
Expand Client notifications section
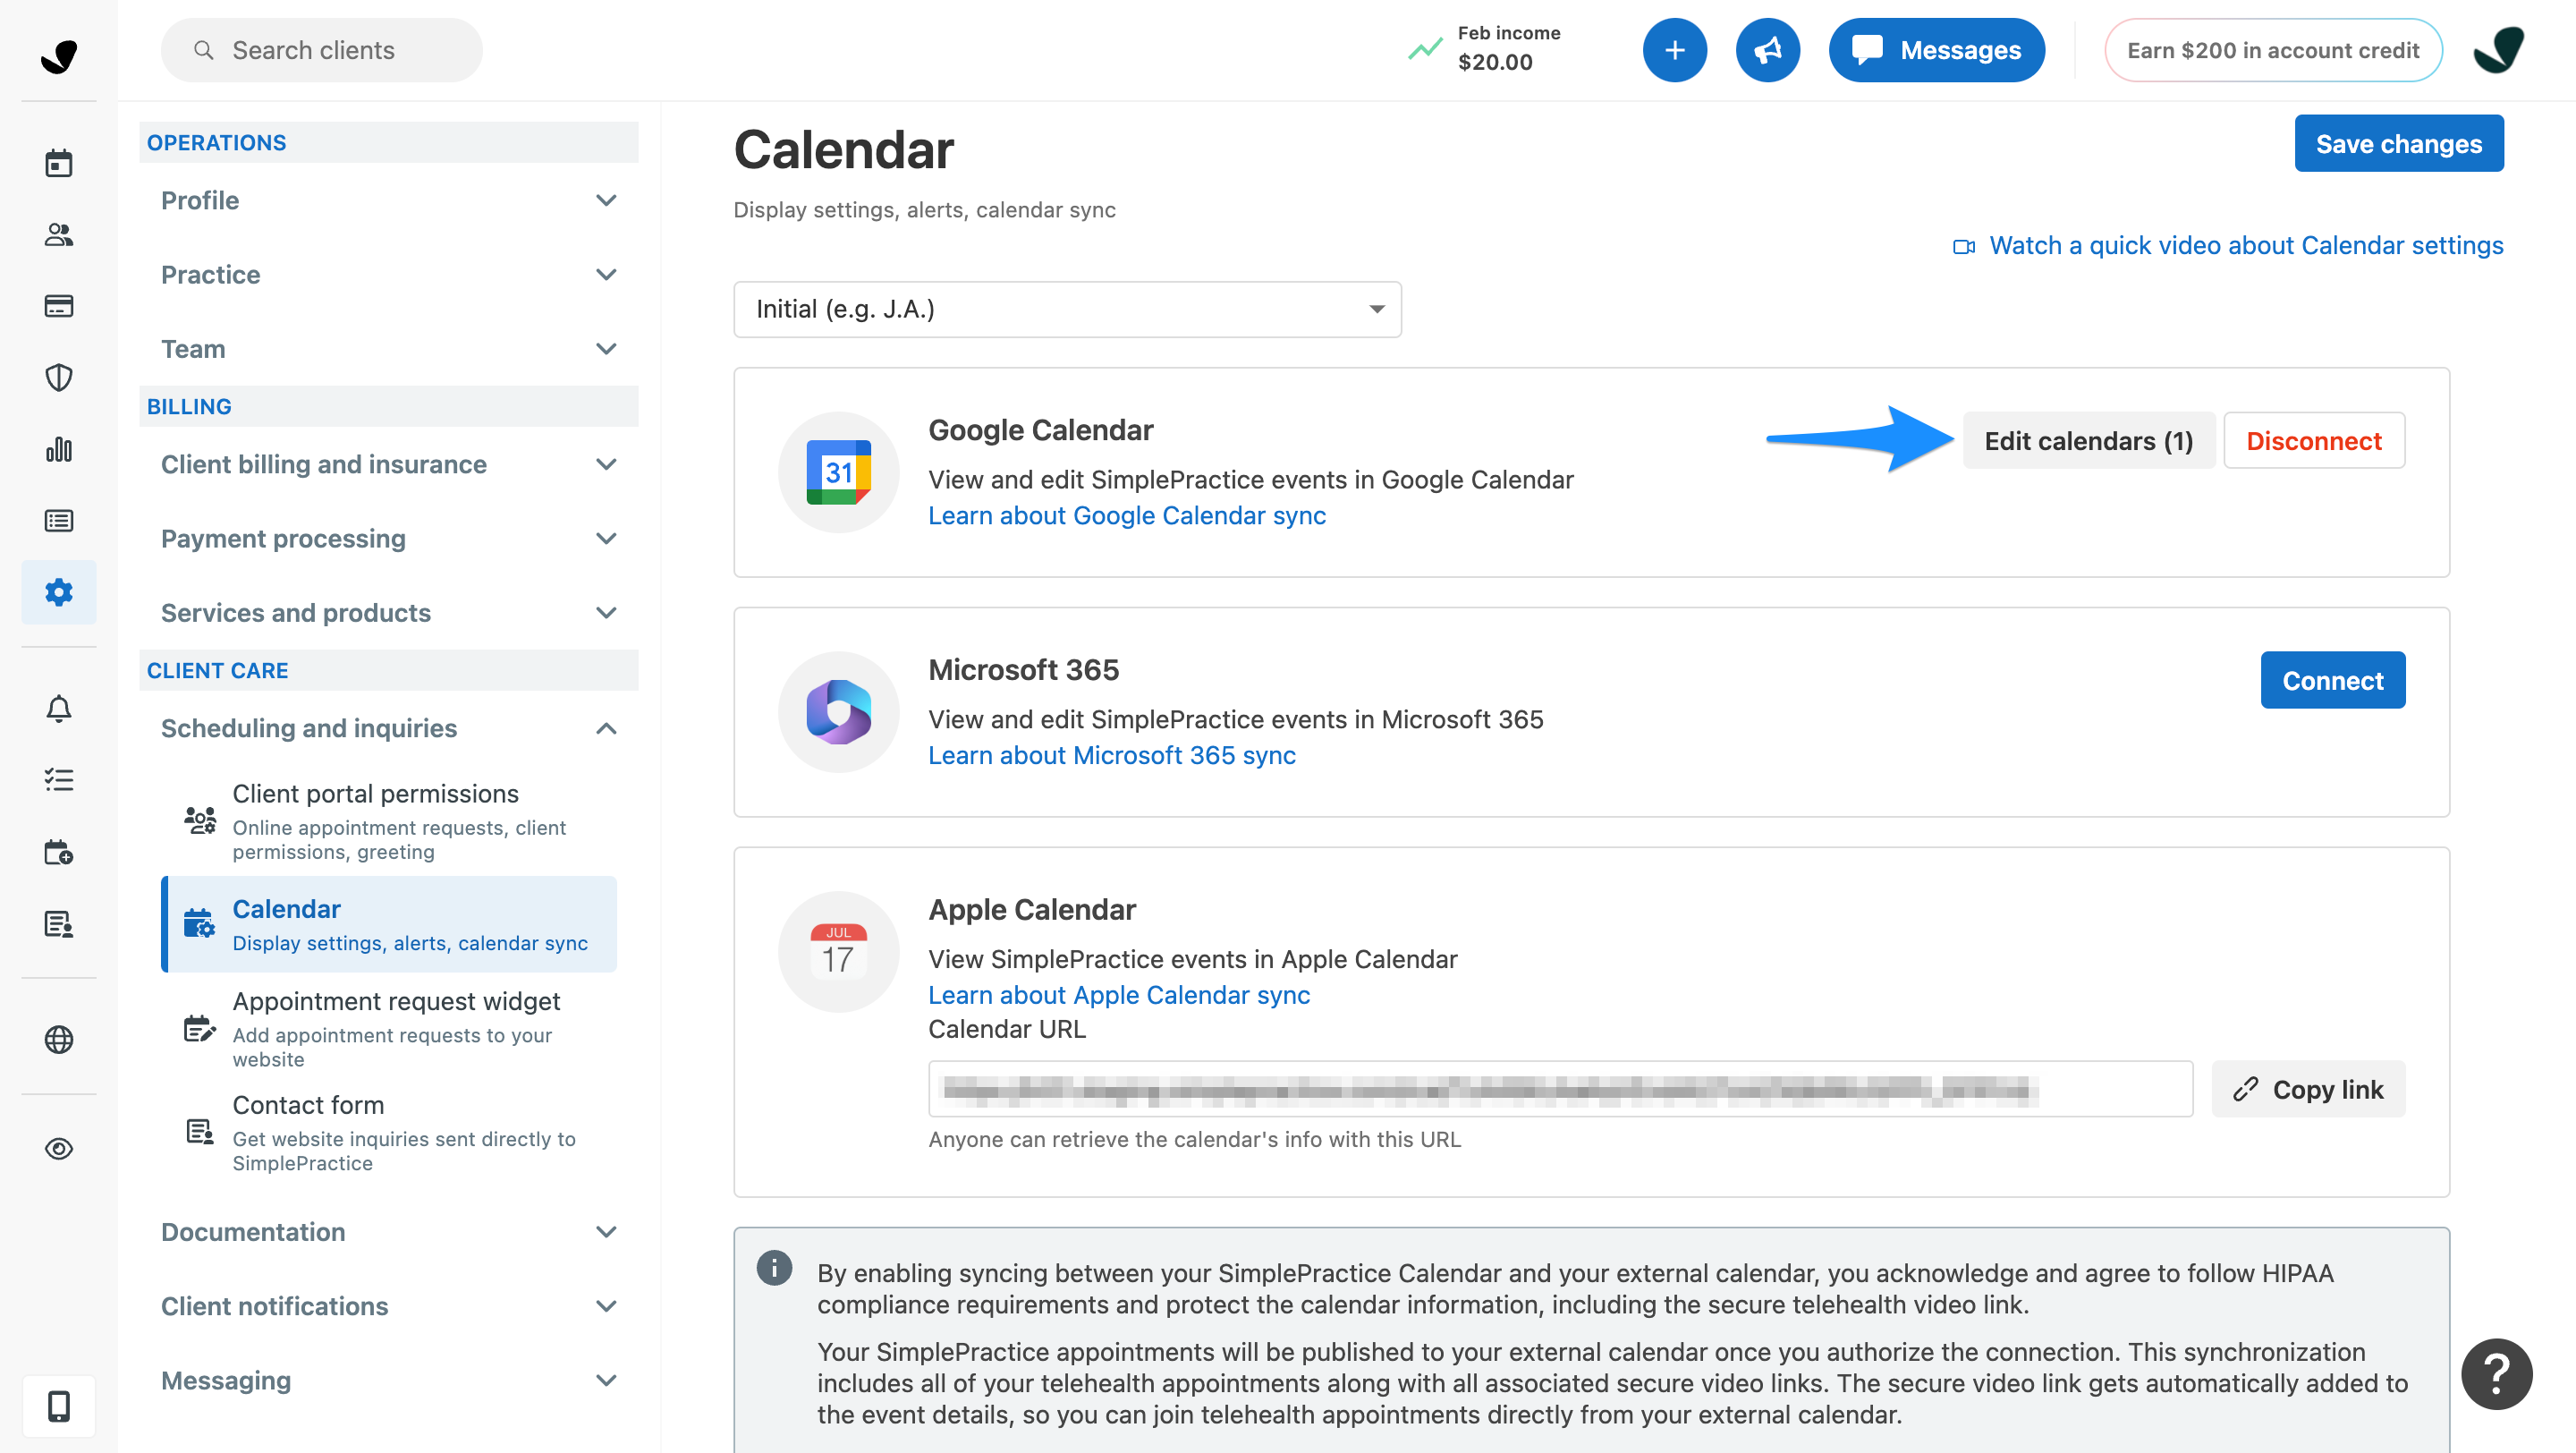click(388, 1306)
